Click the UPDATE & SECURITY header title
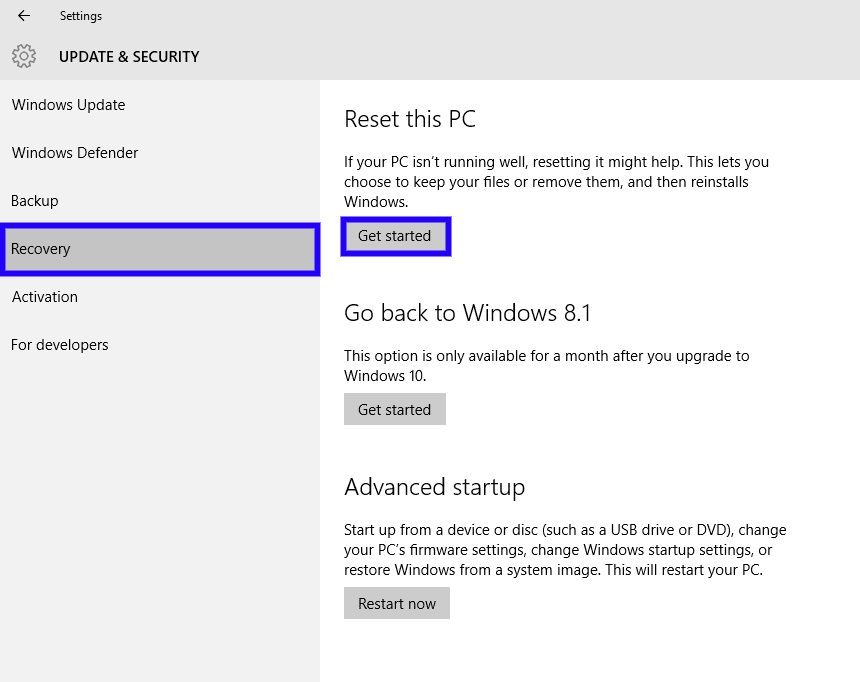 click(129, 57)
